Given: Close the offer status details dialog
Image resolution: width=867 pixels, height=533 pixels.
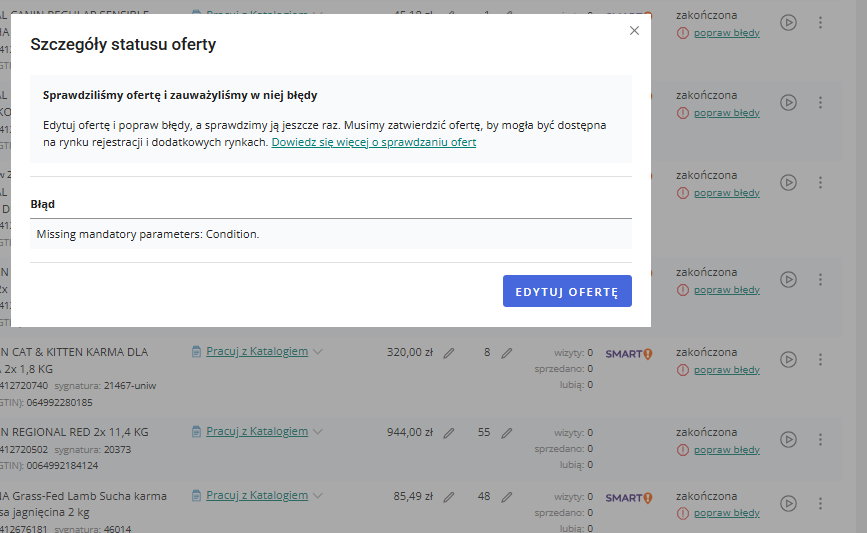Looking at the screenshot, I should (x=634, y=31).
